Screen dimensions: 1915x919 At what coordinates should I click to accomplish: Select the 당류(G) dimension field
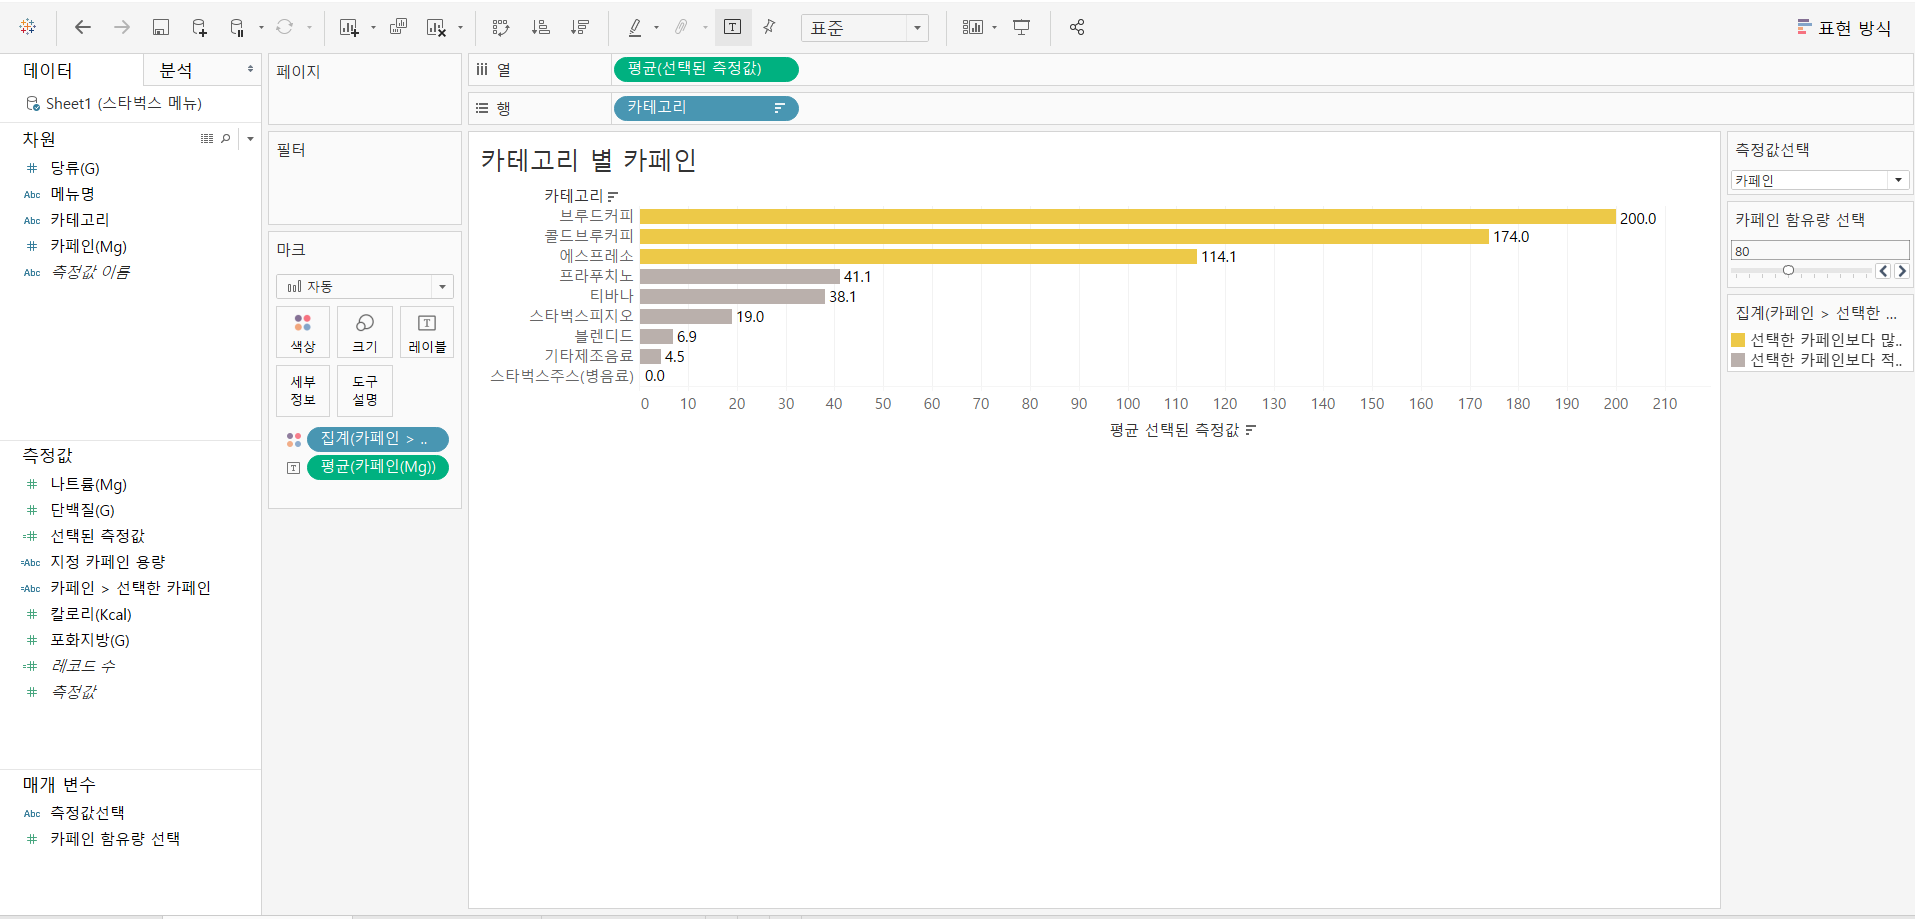(x=75, y=168)
